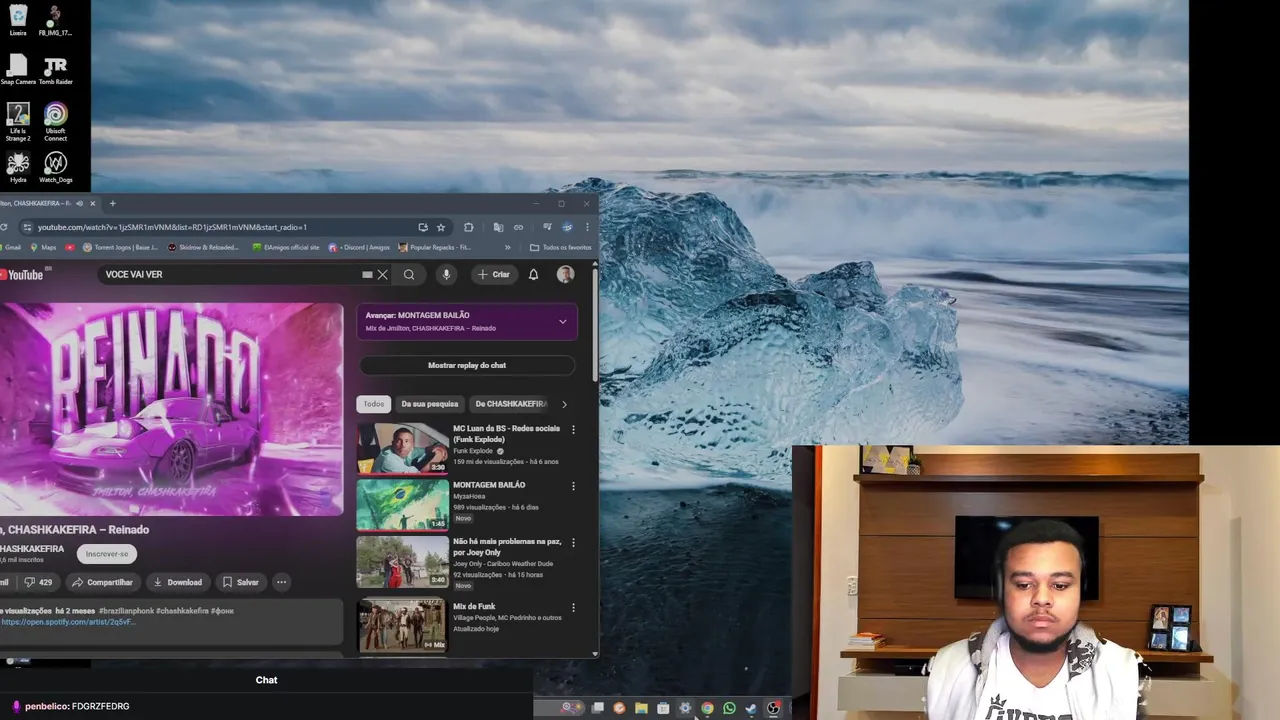Image resolution: width=1280 pixels, height=720 pixels.
Task: Open more actions ellipsis under video
Action: (x=282, y=582)
